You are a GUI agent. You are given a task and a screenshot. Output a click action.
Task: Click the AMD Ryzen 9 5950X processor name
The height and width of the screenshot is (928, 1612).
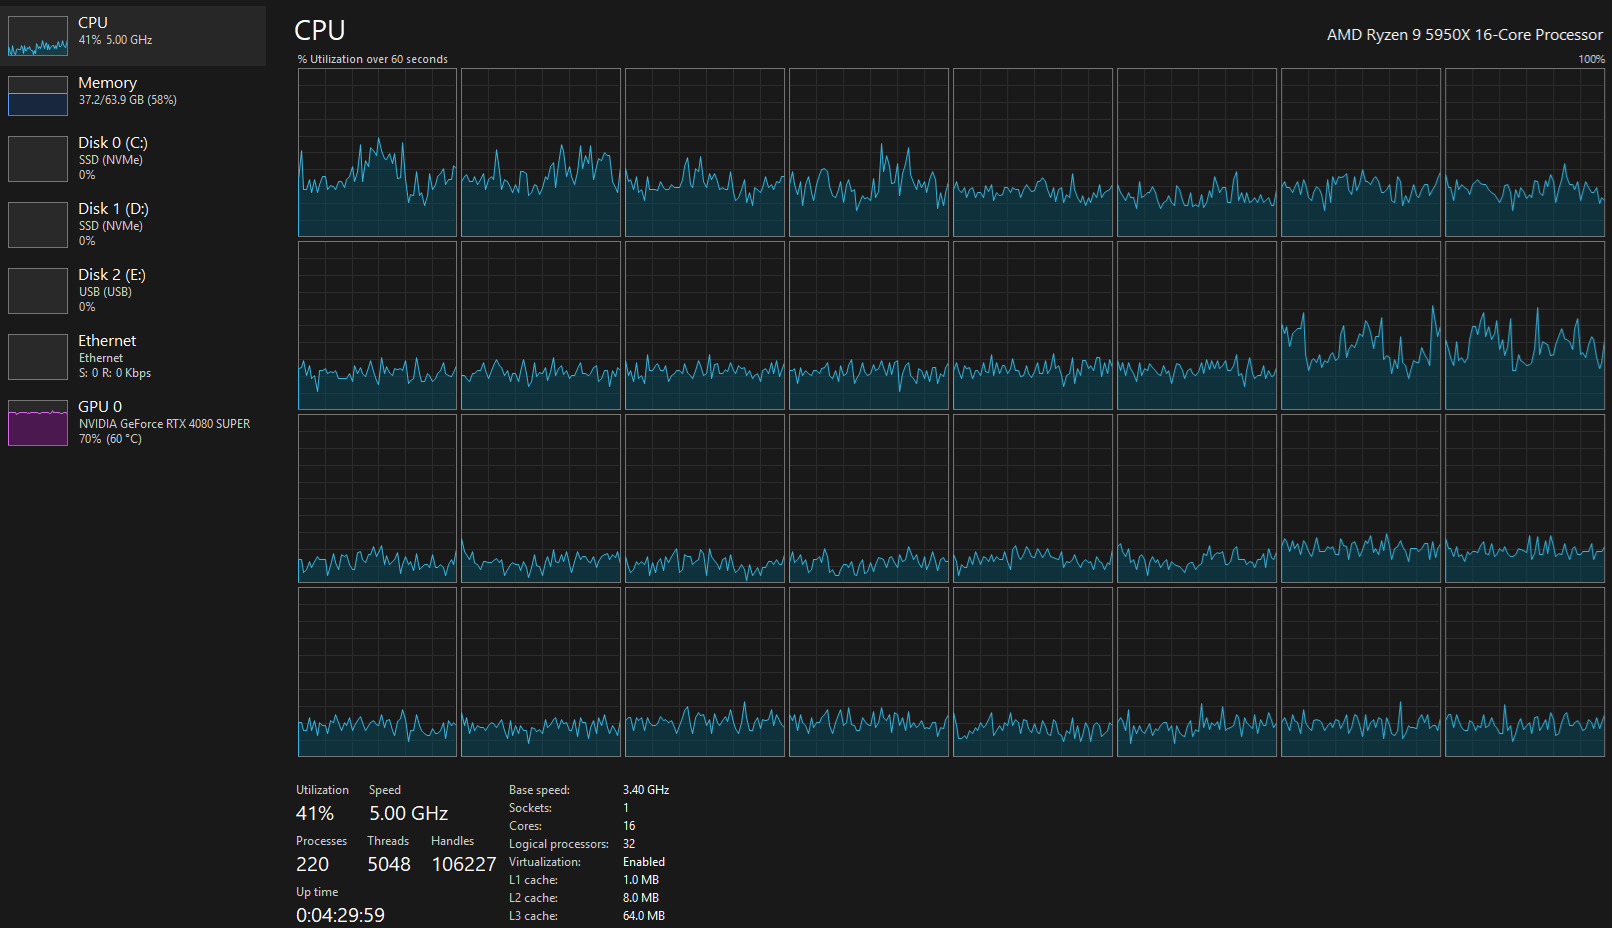1464,35
